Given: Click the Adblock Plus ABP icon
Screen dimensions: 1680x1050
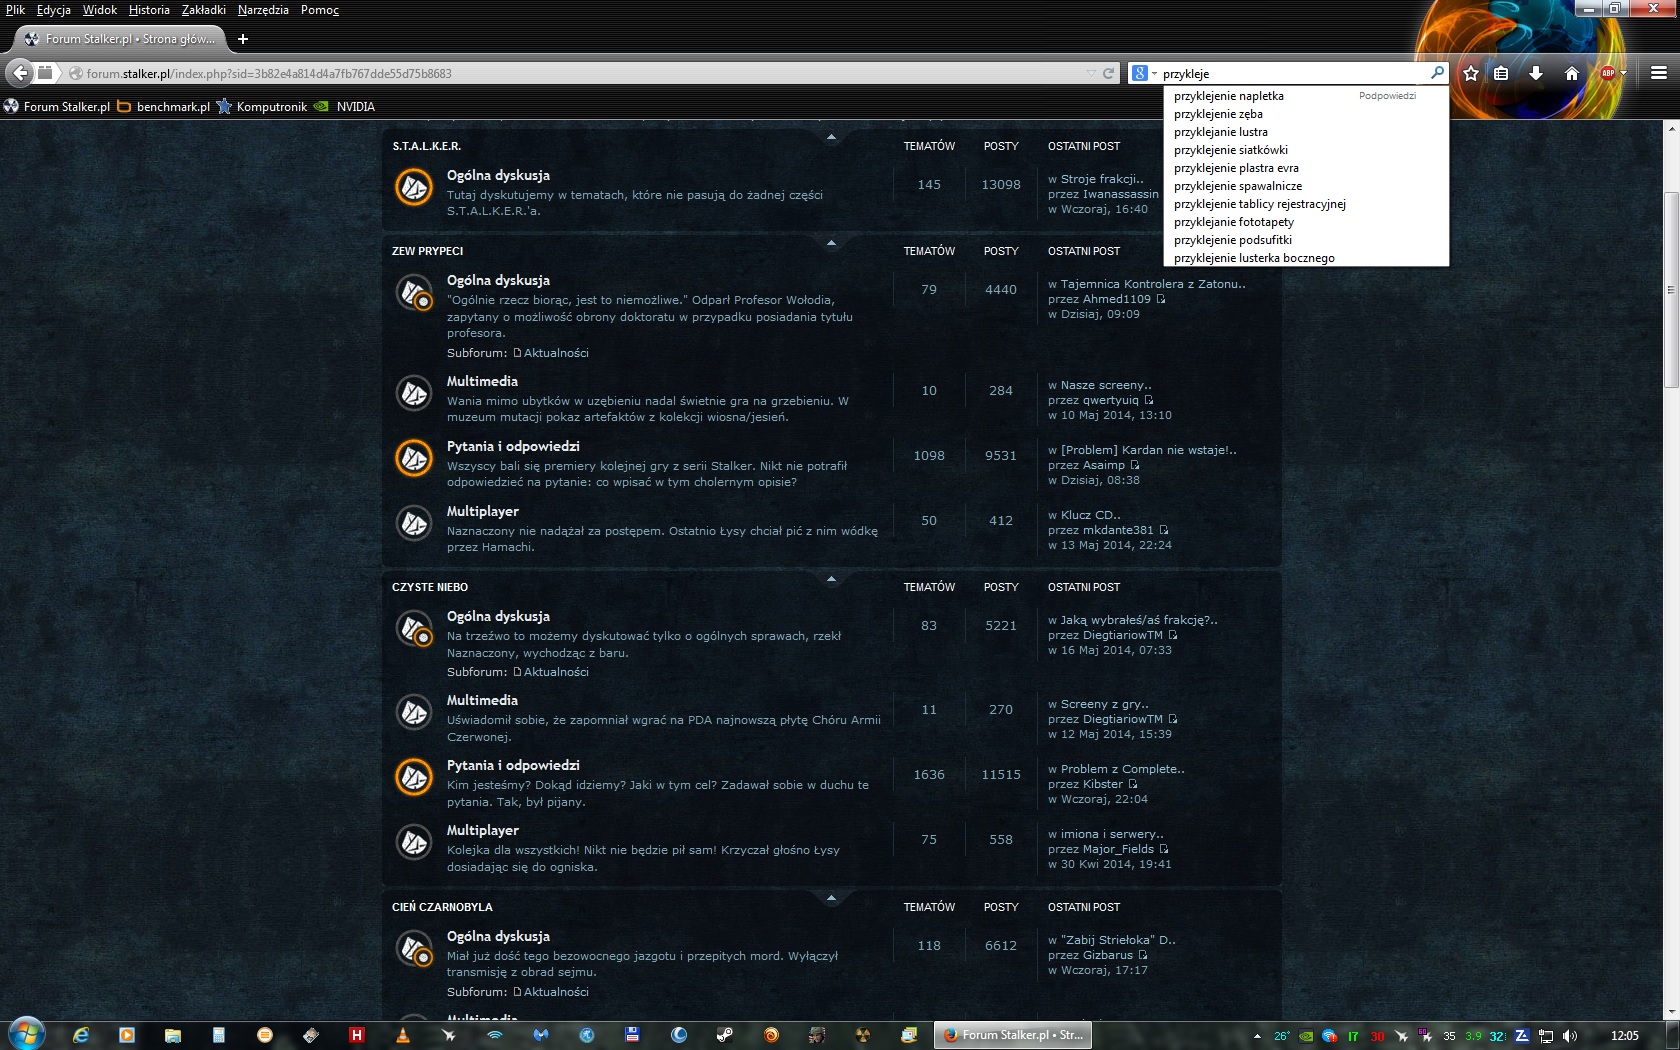Looking at the screenshot, I should tap(1608, 73).
